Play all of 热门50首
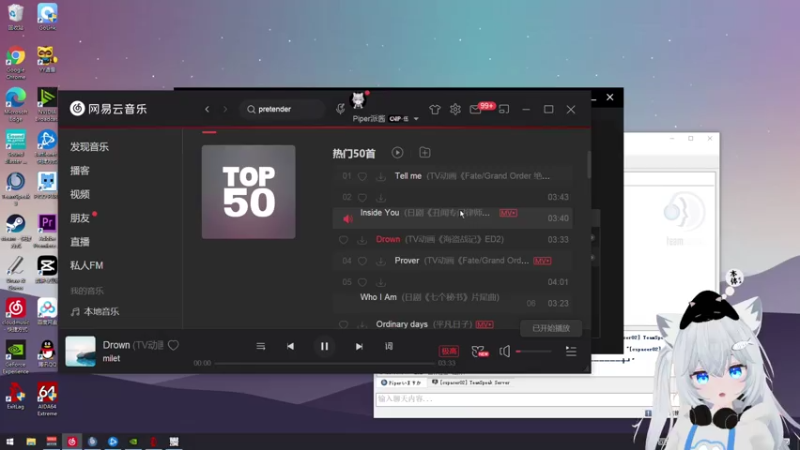800x450 pixels. coord(397,153)
